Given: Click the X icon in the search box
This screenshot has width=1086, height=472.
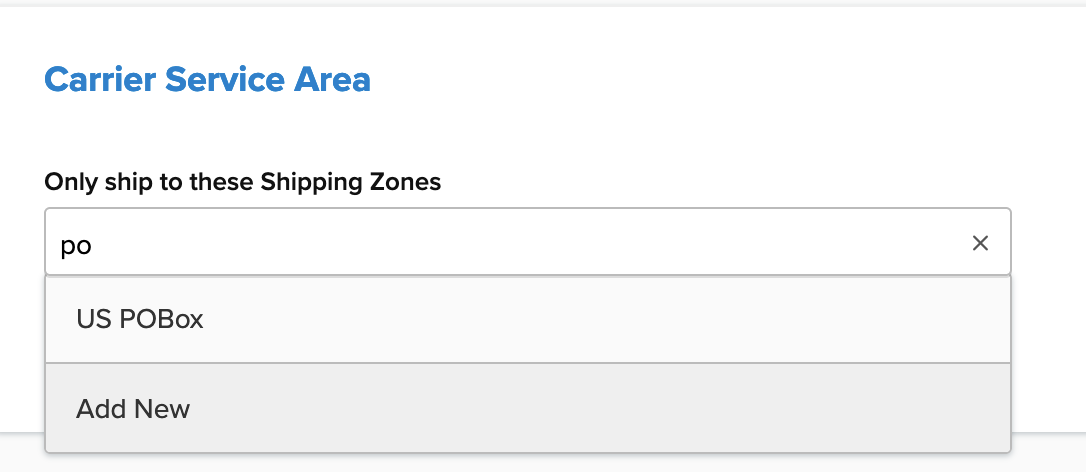Looking at the screenshot, I should click(980, 243).
